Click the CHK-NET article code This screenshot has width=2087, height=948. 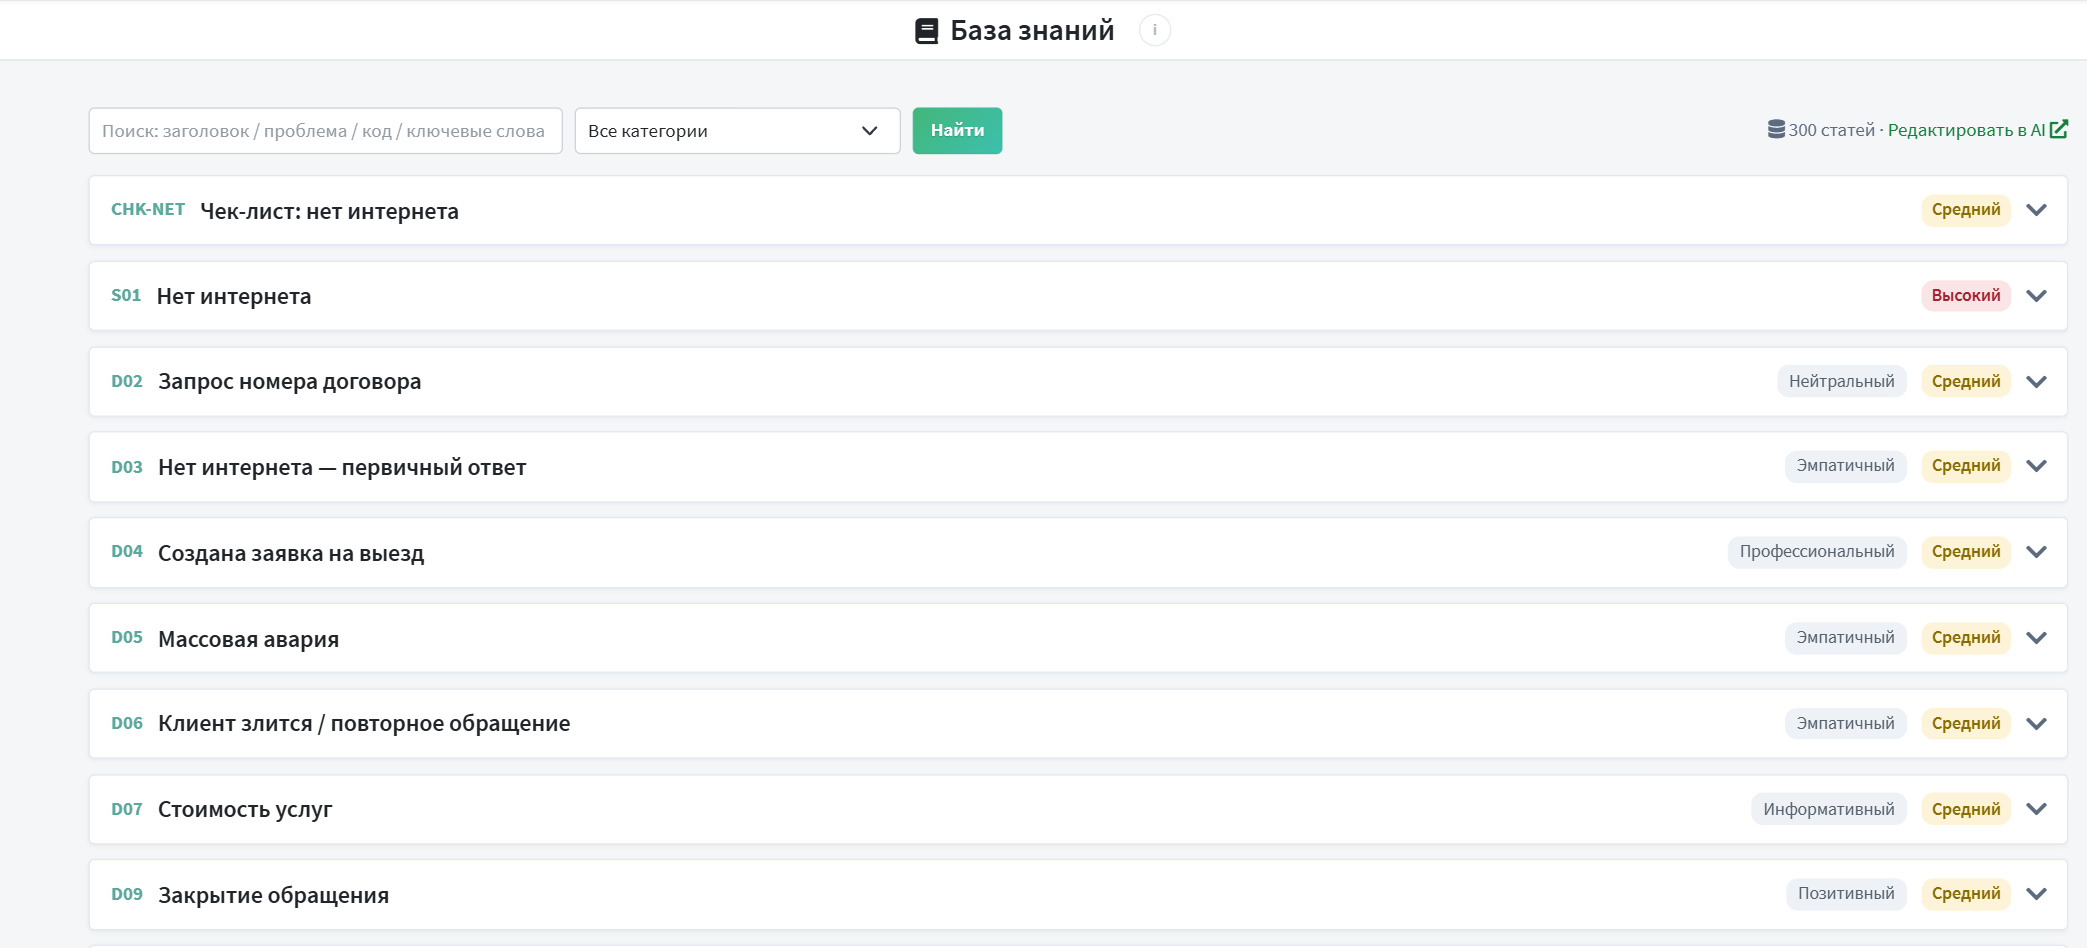point(148,209)
